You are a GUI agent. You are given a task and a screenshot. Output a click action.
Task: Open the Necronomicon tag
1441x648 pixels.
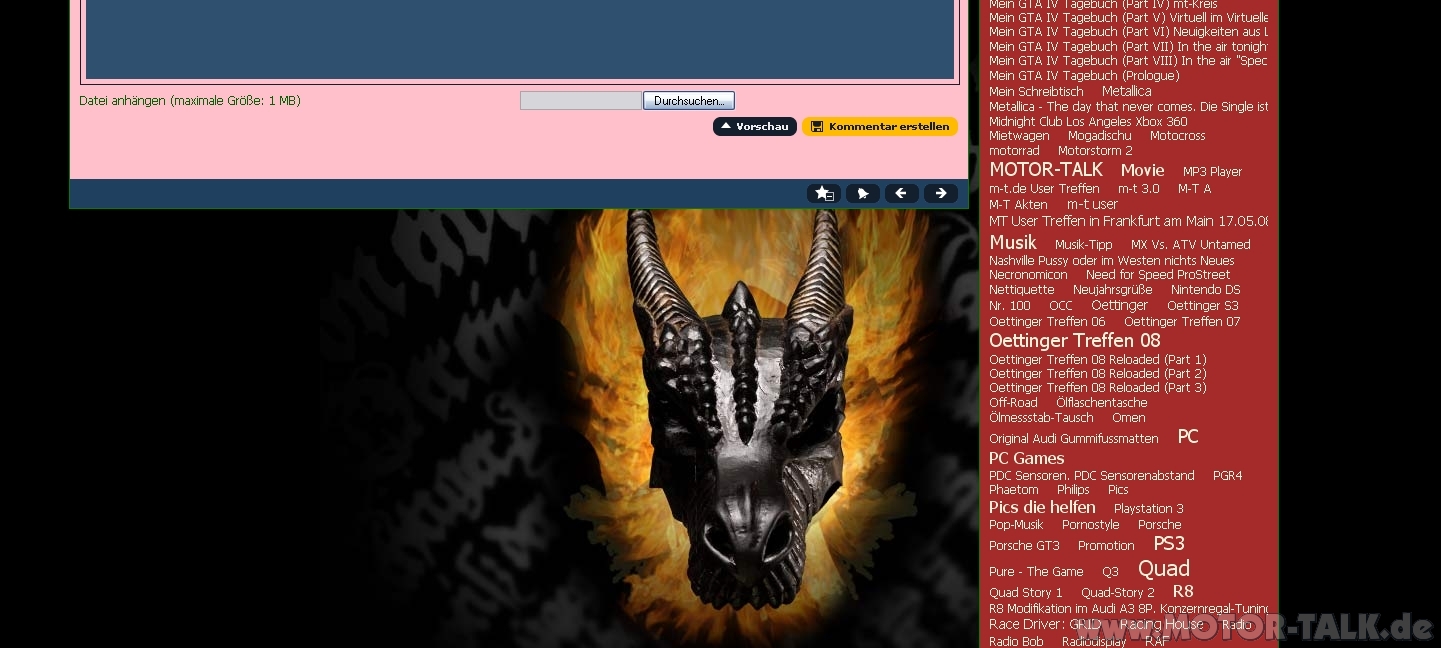tap(1028, 275)
